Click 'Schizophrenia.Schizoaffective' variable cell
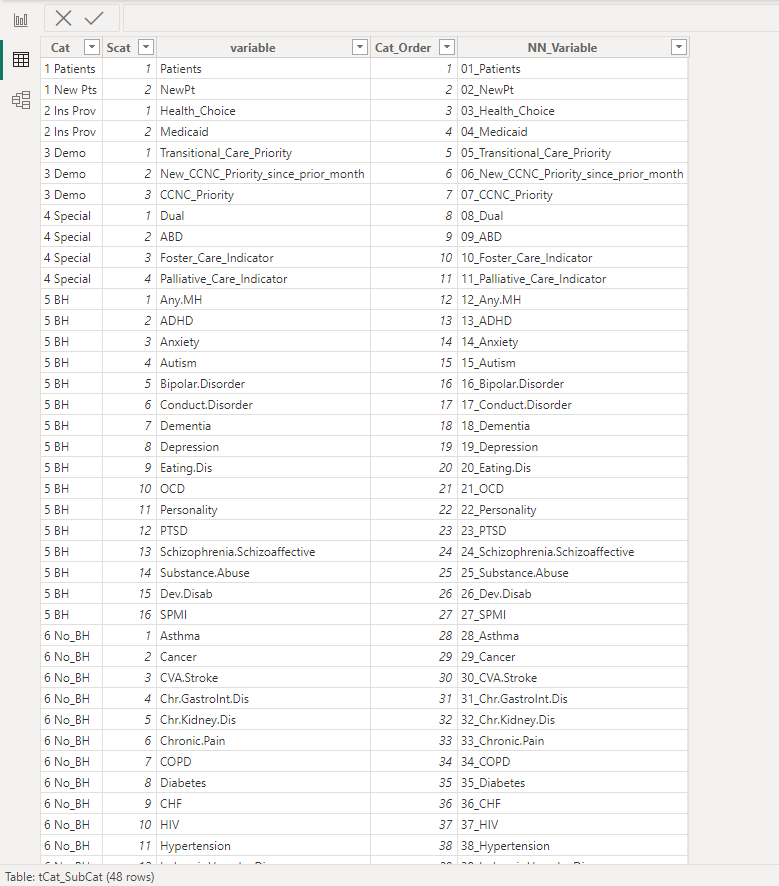Viewport: 779px width, 886px height. (x=263, y=551)
